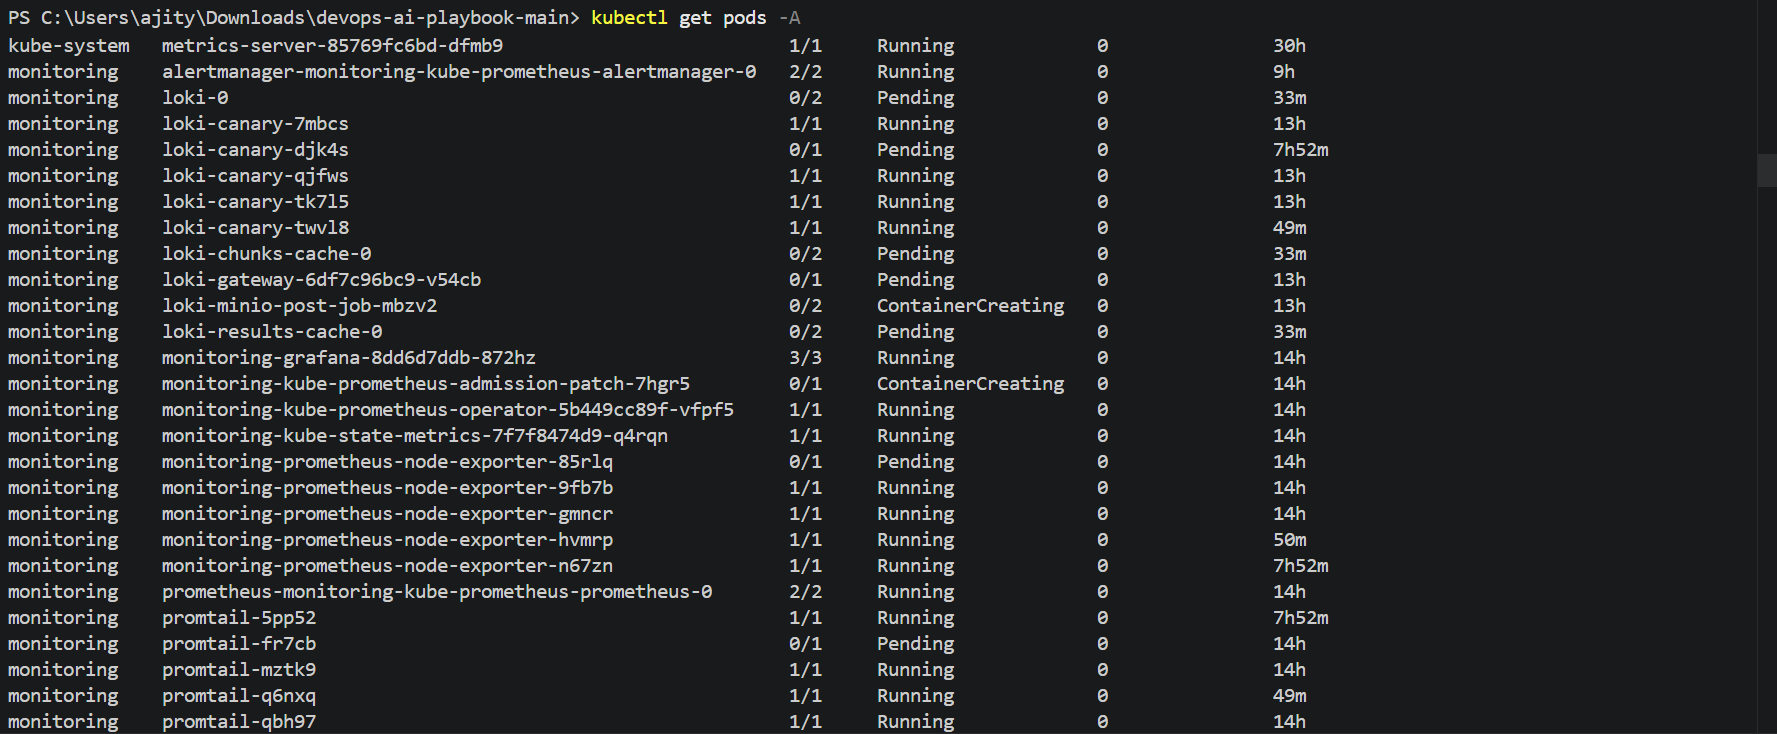
Task: Click the Pending status of node-exporter-85rlq
Action: (916, 462)
